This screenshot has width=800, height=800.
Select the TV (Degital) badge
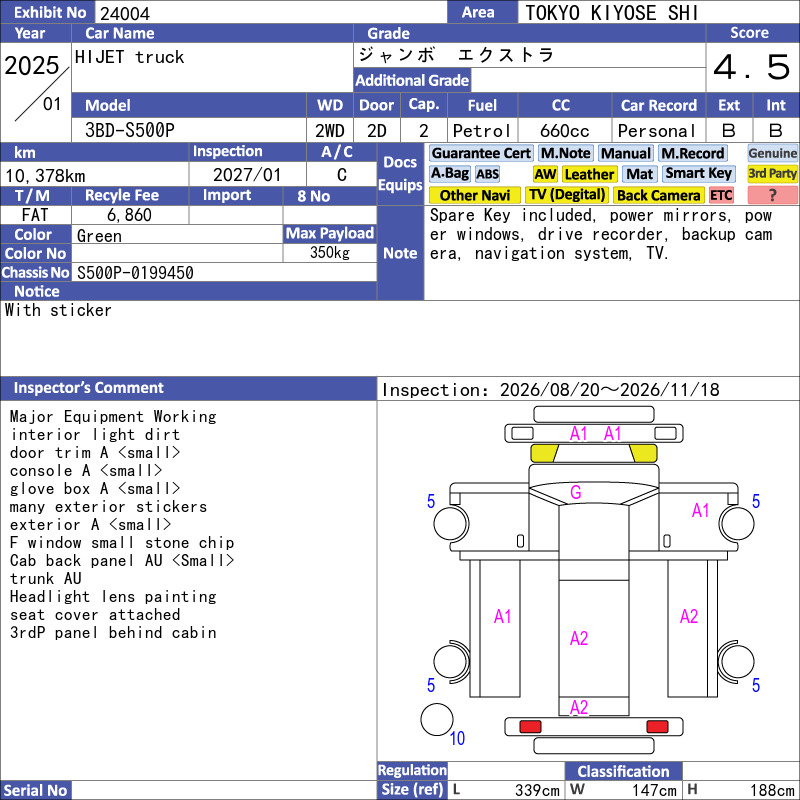pos(567,195)
